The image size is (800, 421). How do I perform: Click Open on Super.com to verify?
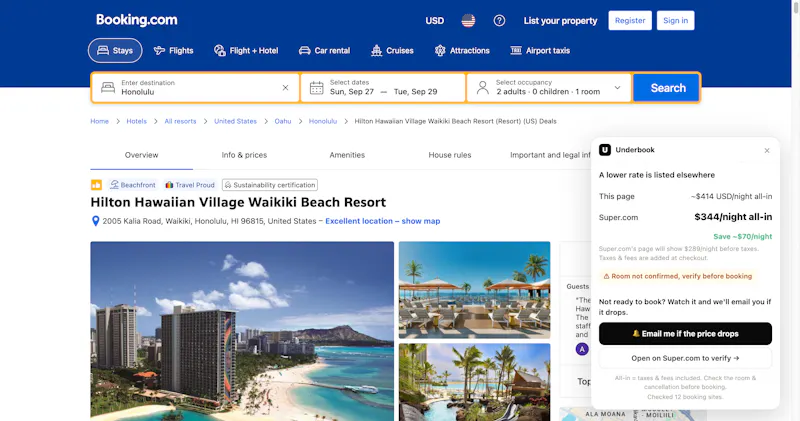[685, 358]
